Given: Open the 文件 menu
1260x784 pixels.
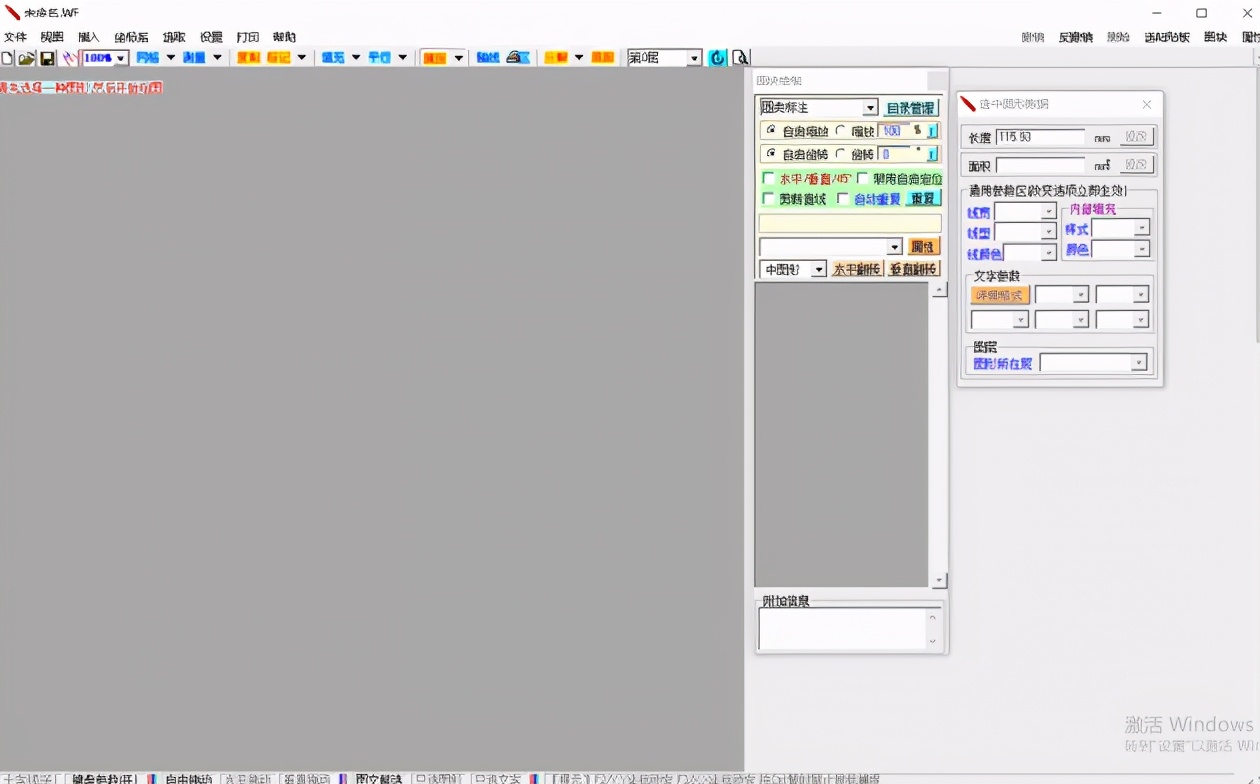Looking at the screenshot, I should click(x=15, y=37).
